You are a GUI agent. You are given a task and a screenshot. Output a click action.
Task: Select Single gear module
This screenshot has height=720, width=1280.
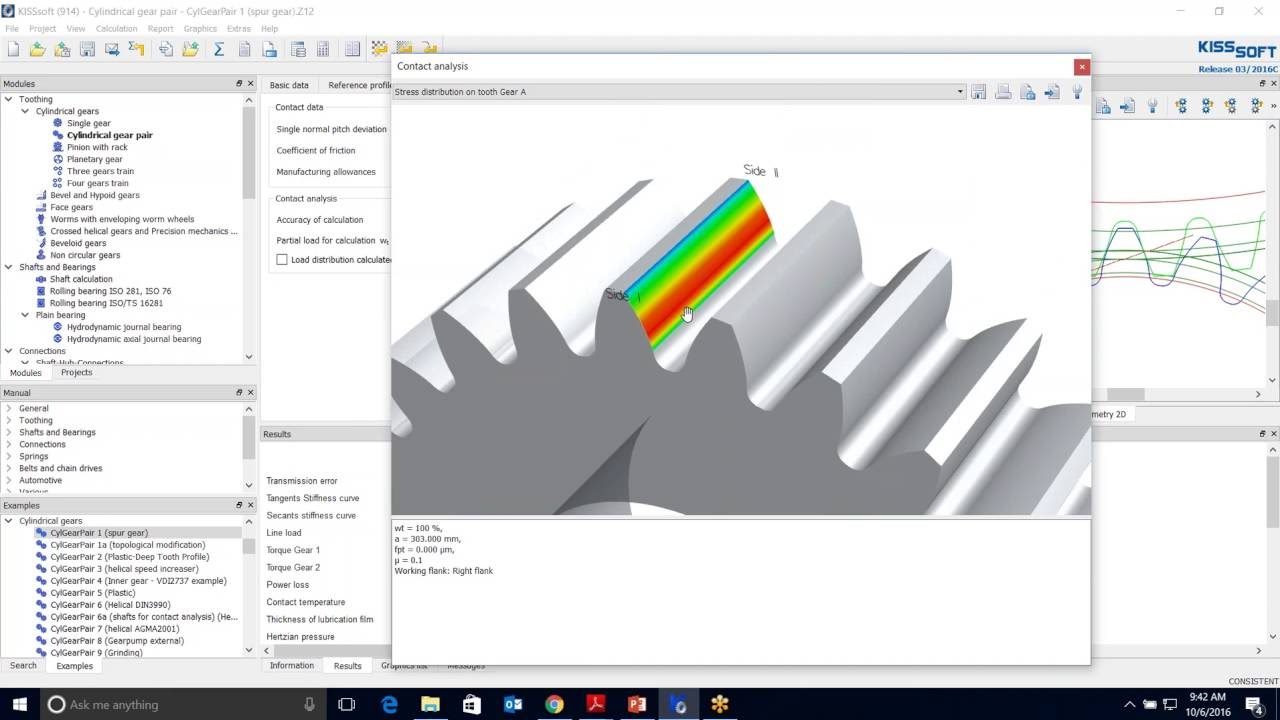tap(89, 123)
